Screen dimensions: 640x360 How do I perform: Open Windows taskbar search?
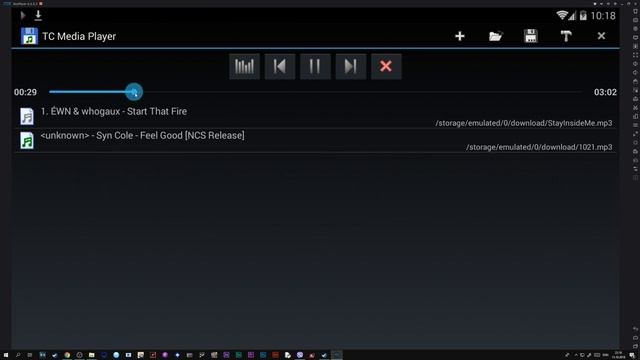[x=18, y=355]
